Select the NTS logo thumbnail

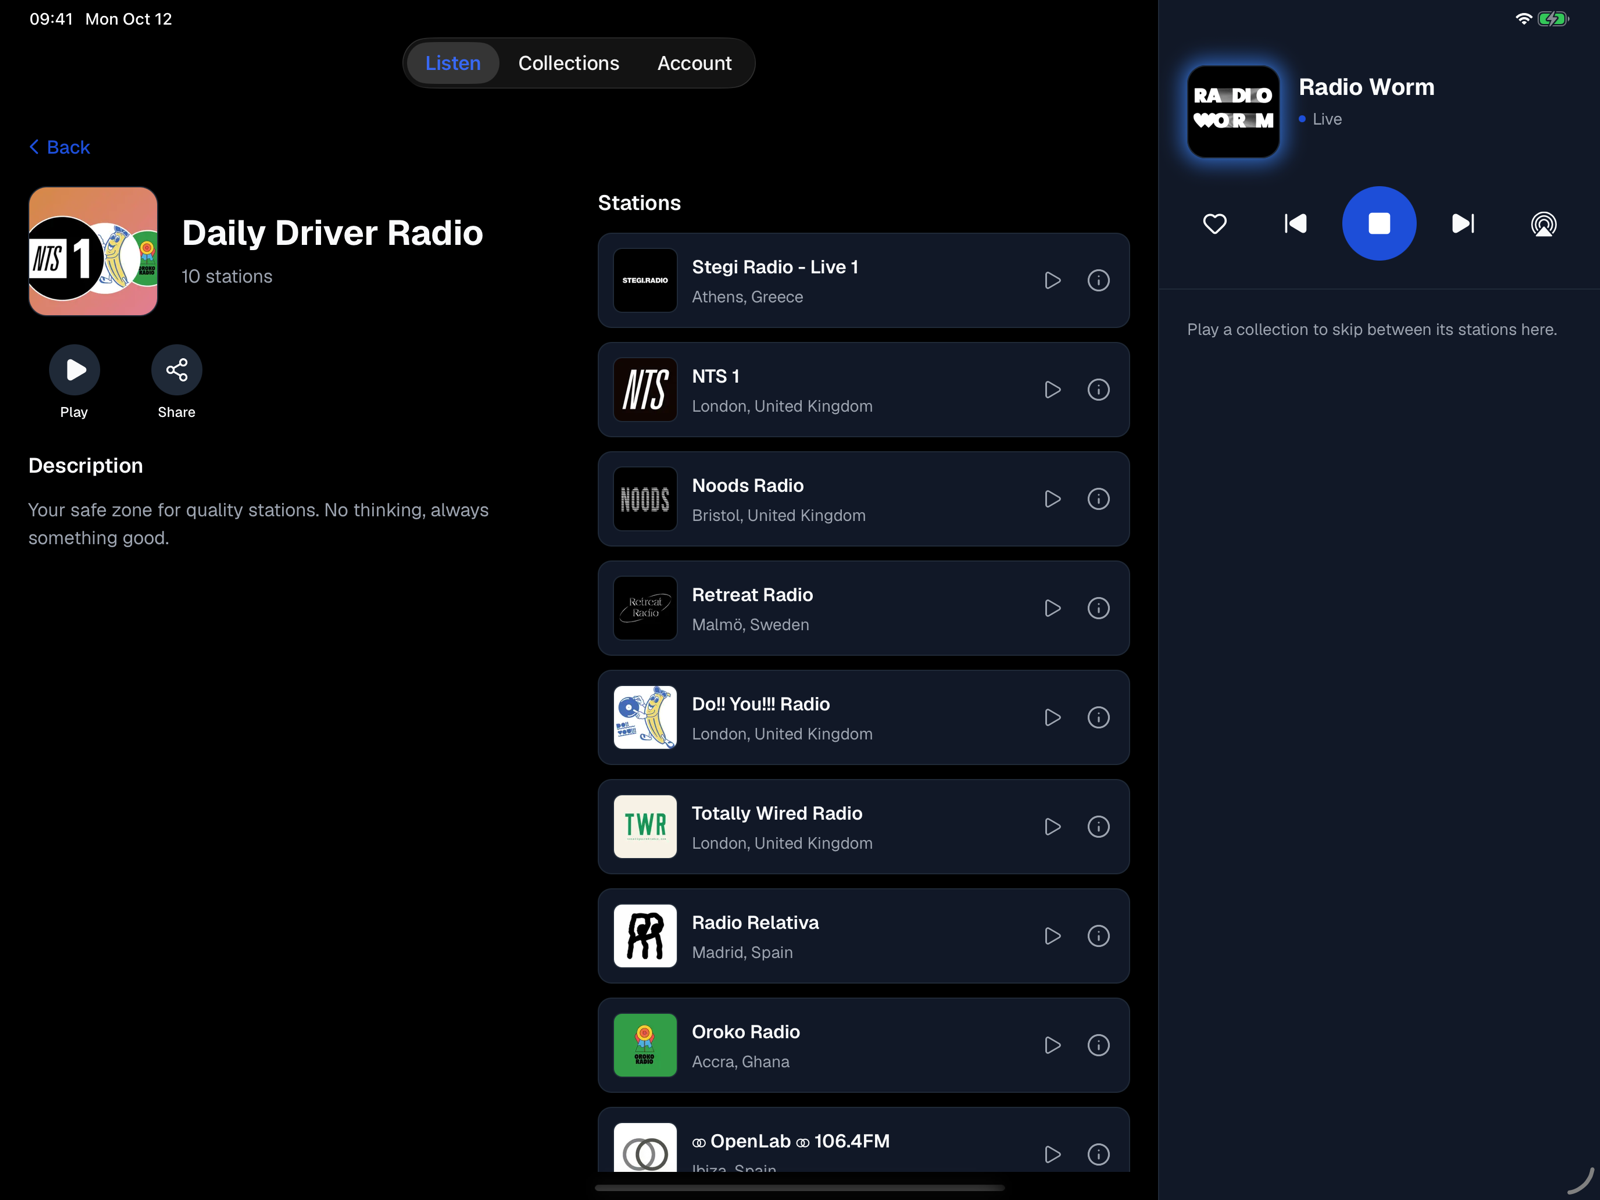tap(645, 390)
